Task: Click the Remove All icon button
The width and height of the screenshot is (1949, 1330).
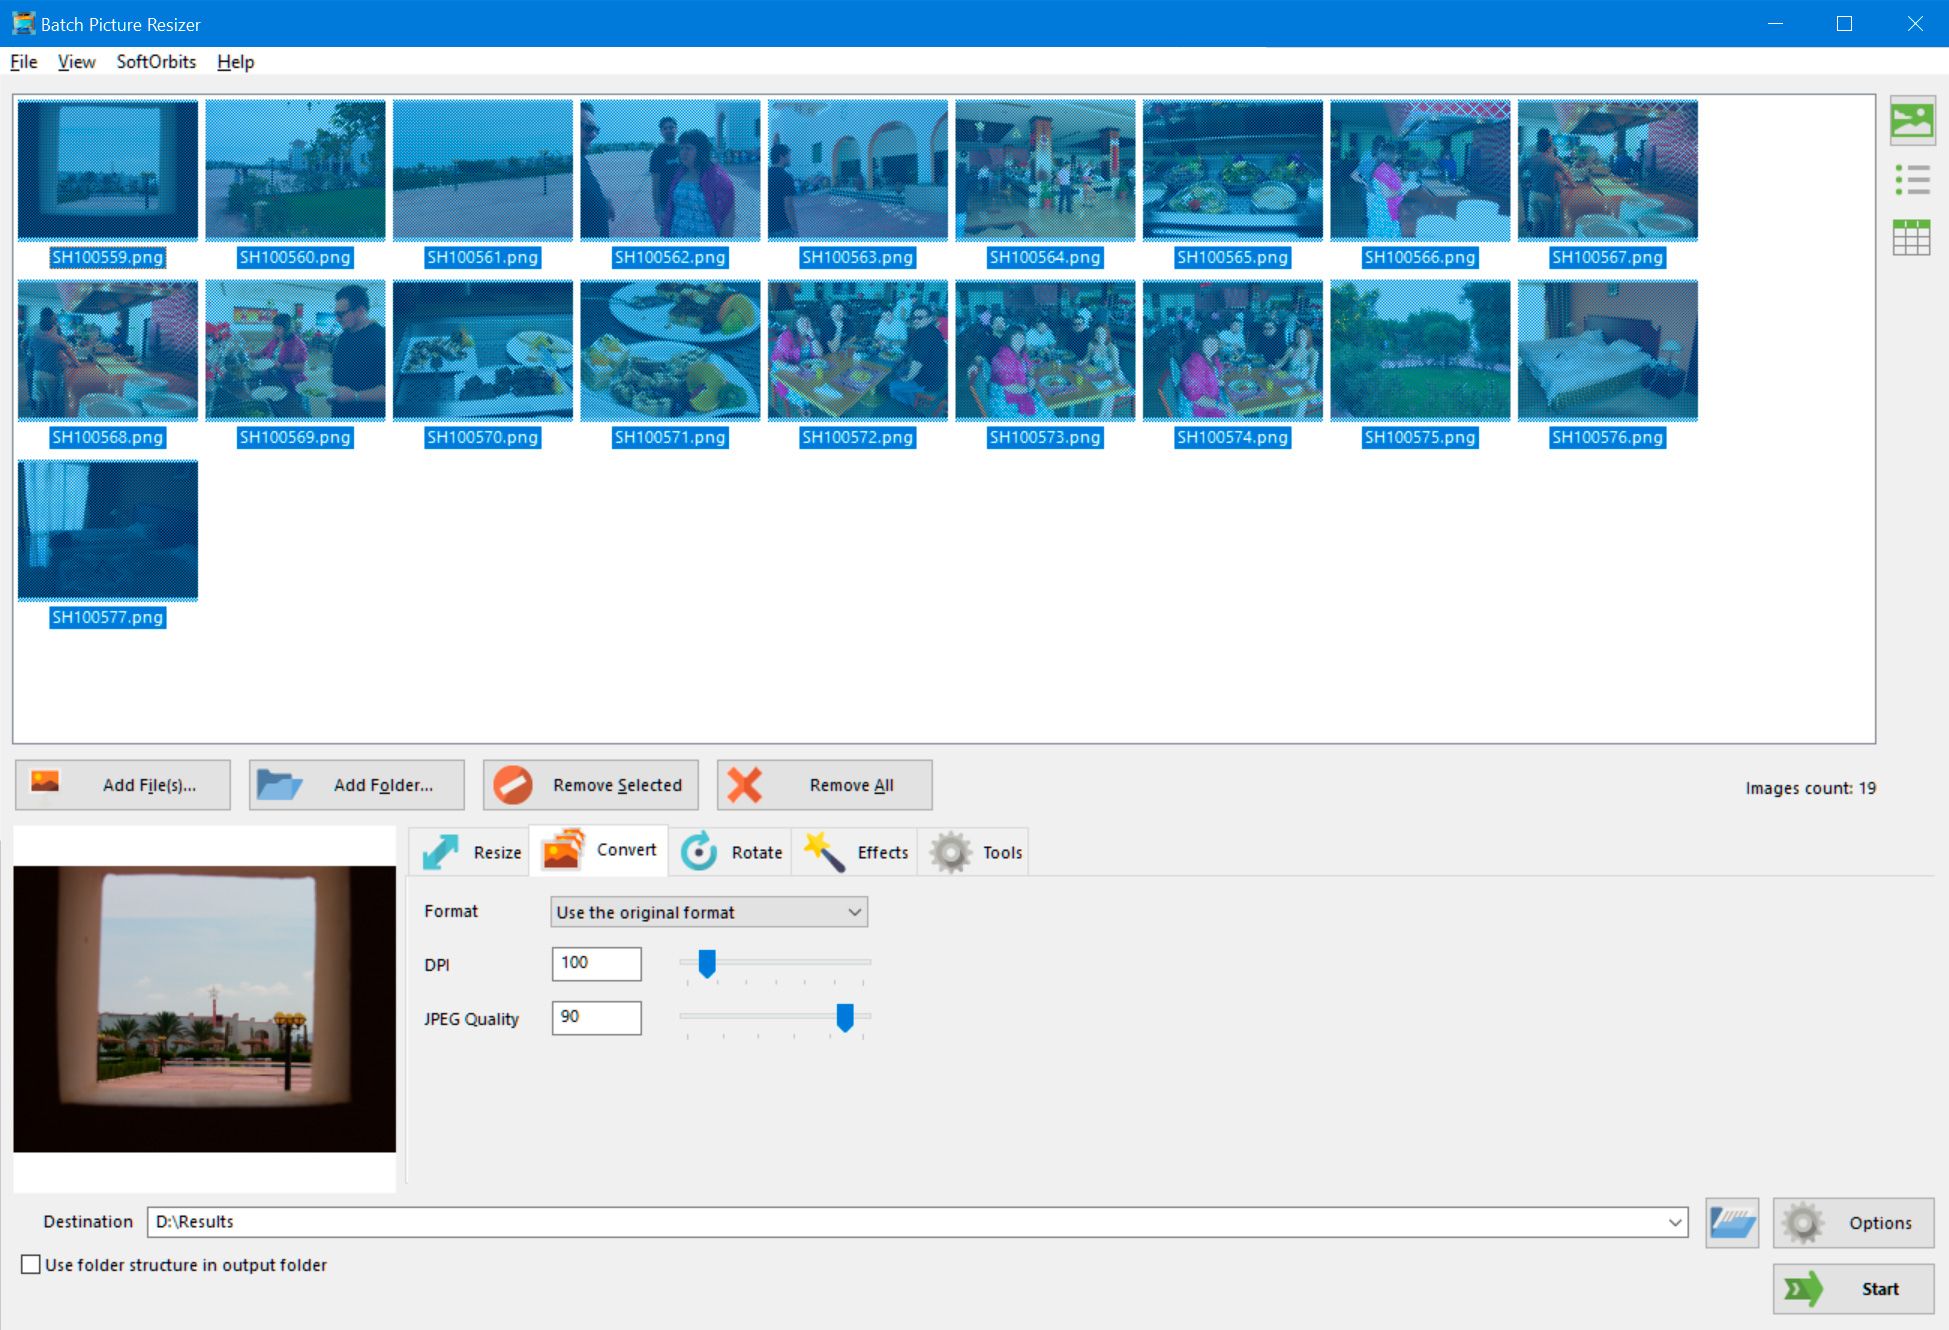Action: click(x=748, y=785)
